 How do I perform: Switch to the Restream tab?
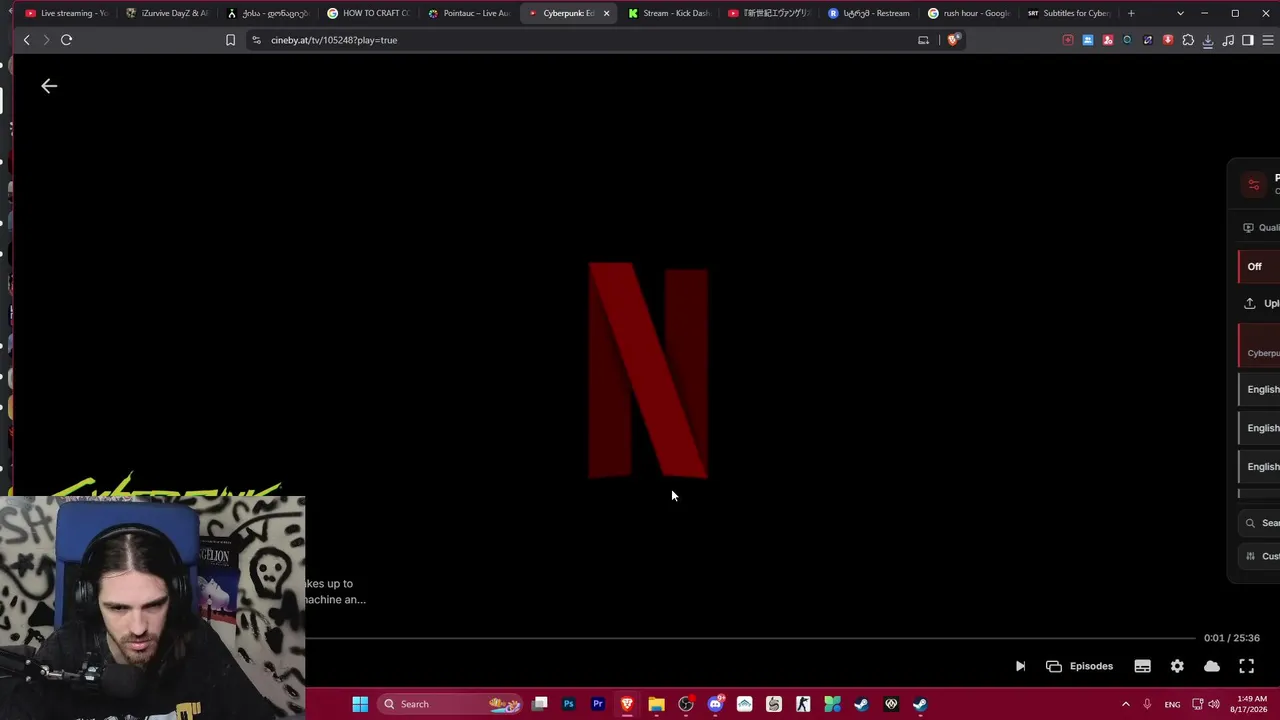[869, 13]
